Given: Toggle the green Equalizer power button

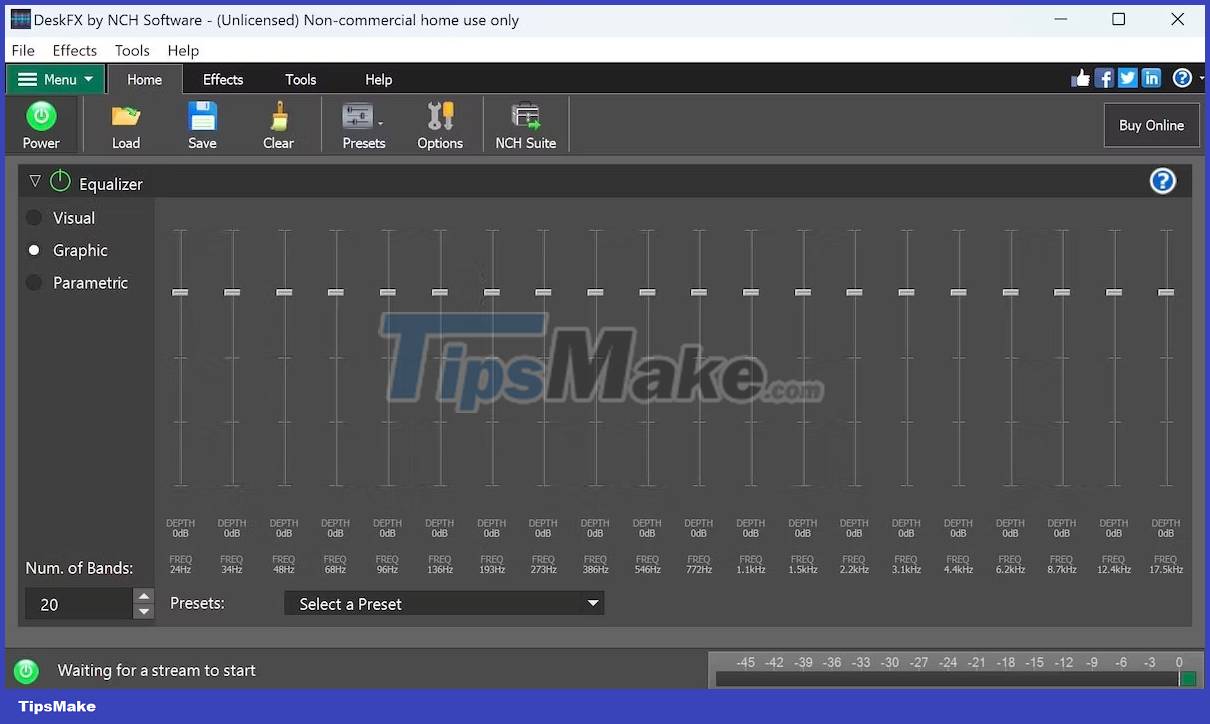Looking at the screenshot, I should point(59,182).
